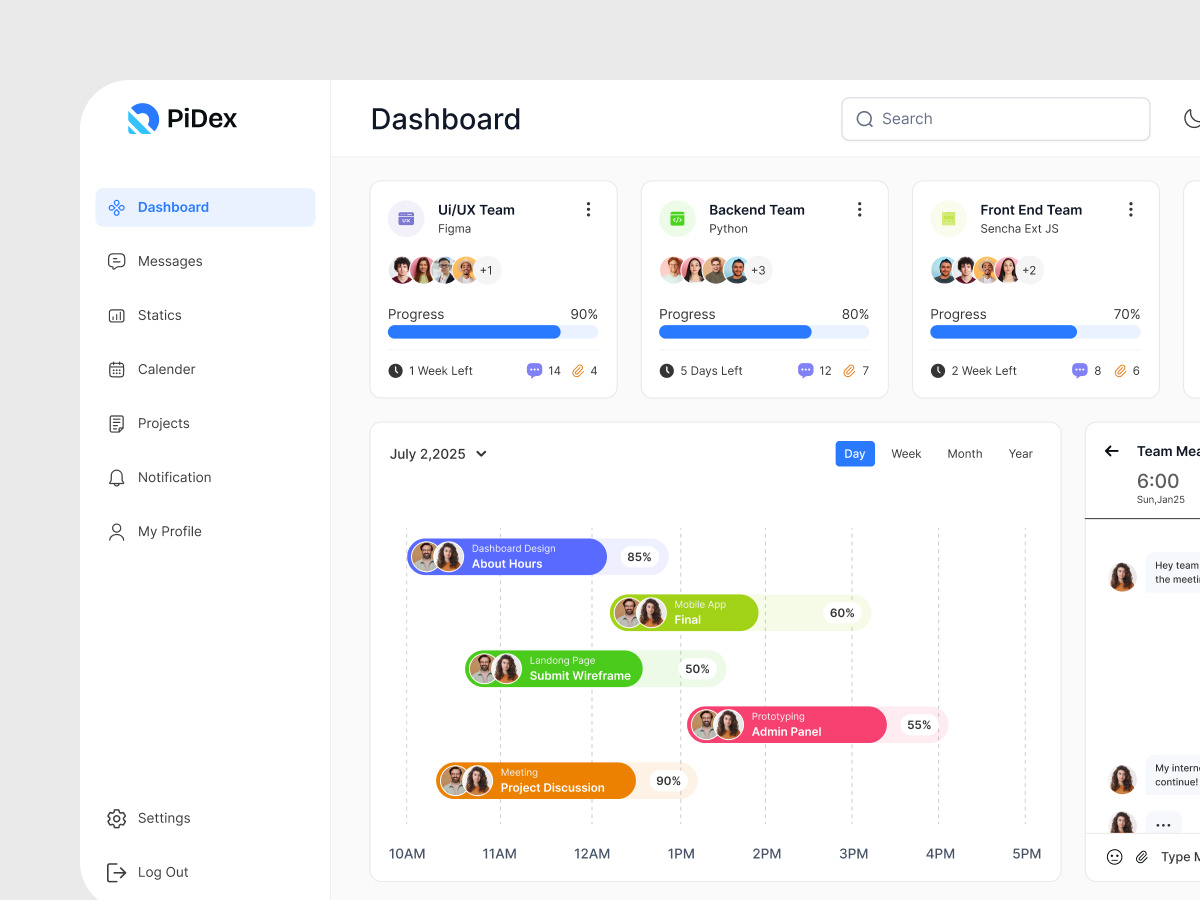The width and height of the screenshot is (1200, 900).
Task: Open the emoji picker in the chat box
Action: 1114,856
